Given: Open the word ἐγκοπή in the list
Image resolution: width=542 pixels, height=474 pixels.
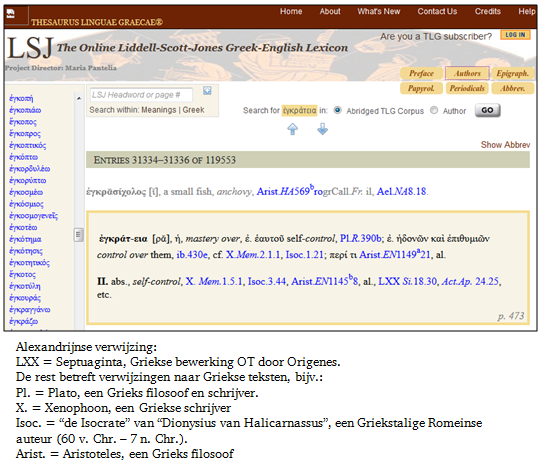Looking at the screenshot, I should 21,99.
